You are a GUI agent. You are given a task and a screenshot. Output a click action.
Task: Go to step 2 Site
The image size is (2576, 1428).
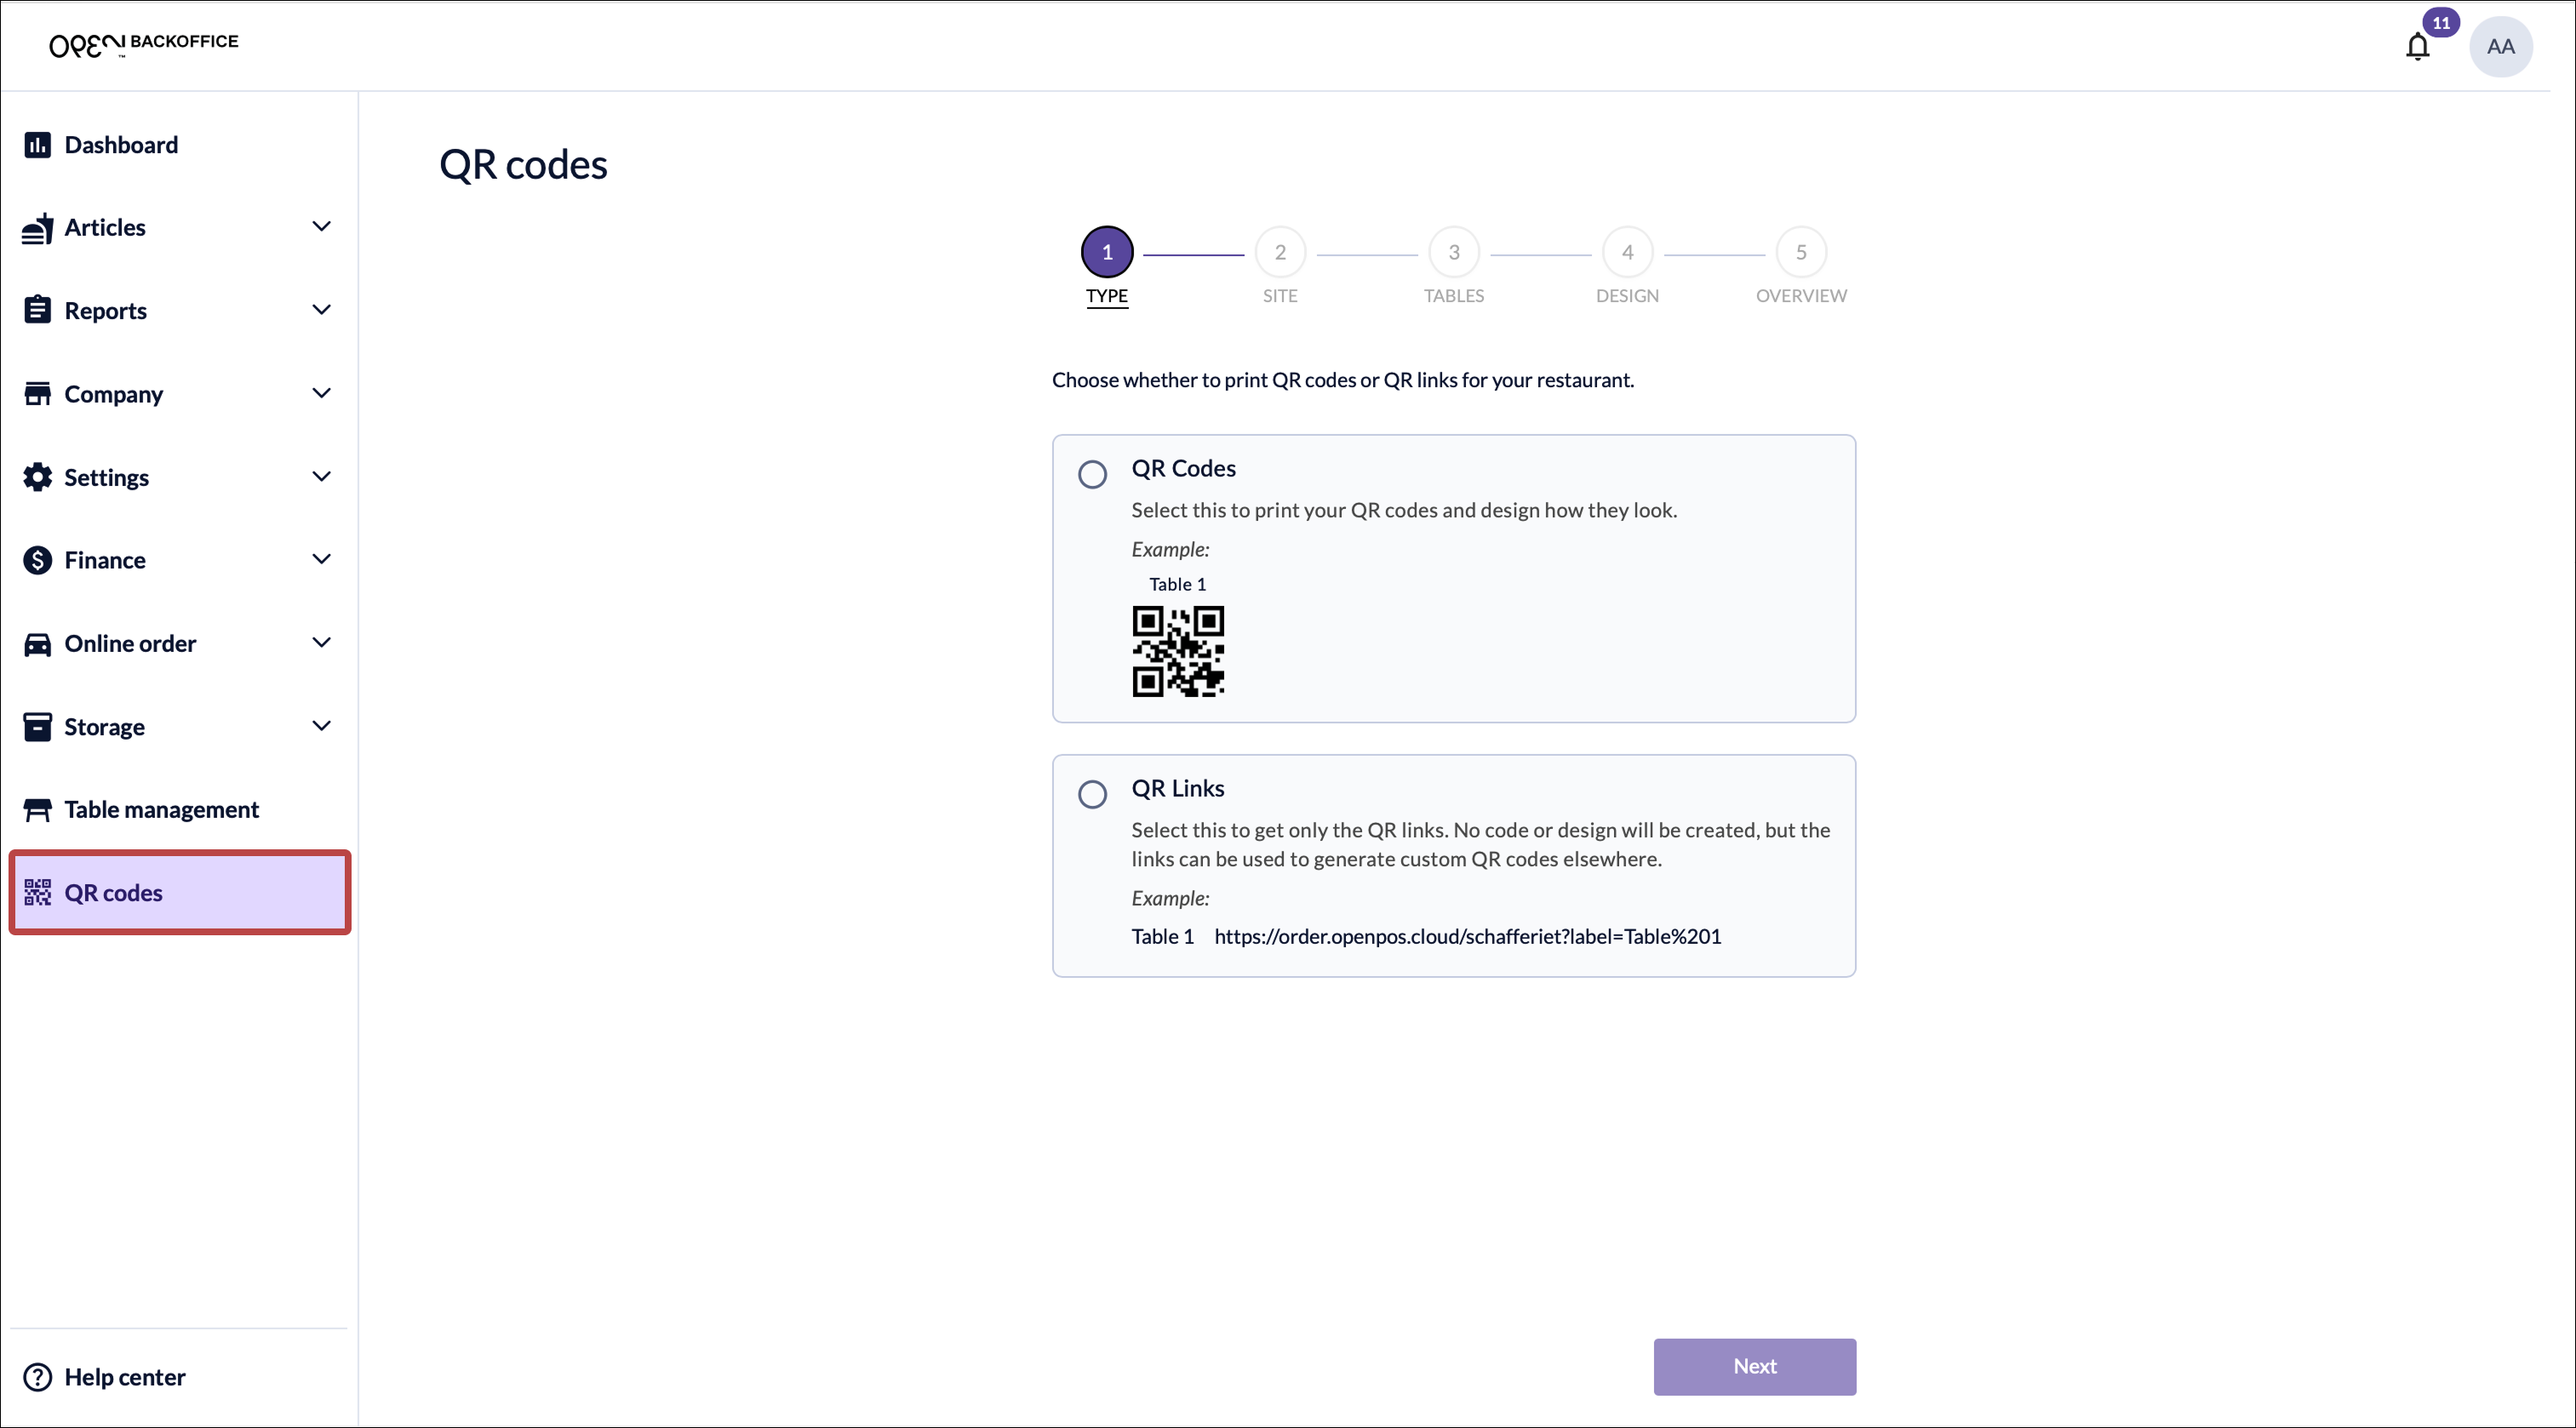coord(1280,253)
